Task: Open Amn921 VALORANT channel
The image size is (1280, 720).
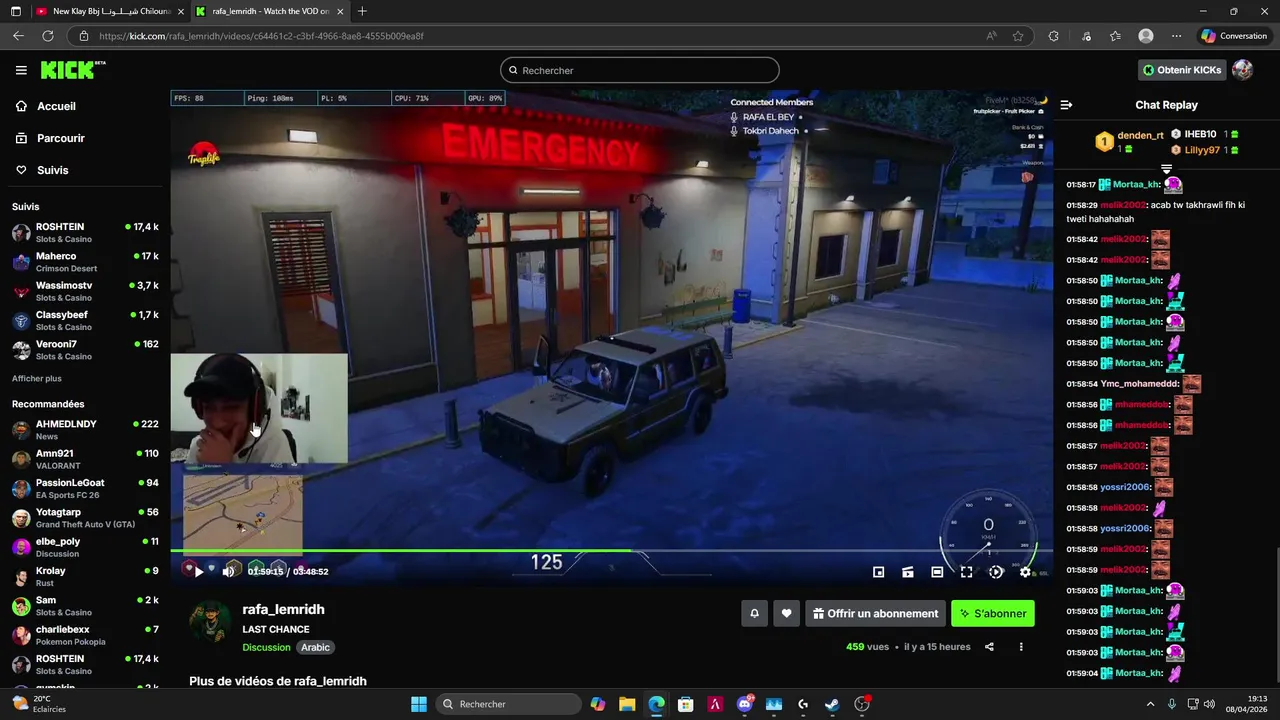Action: tap(85, 459)
